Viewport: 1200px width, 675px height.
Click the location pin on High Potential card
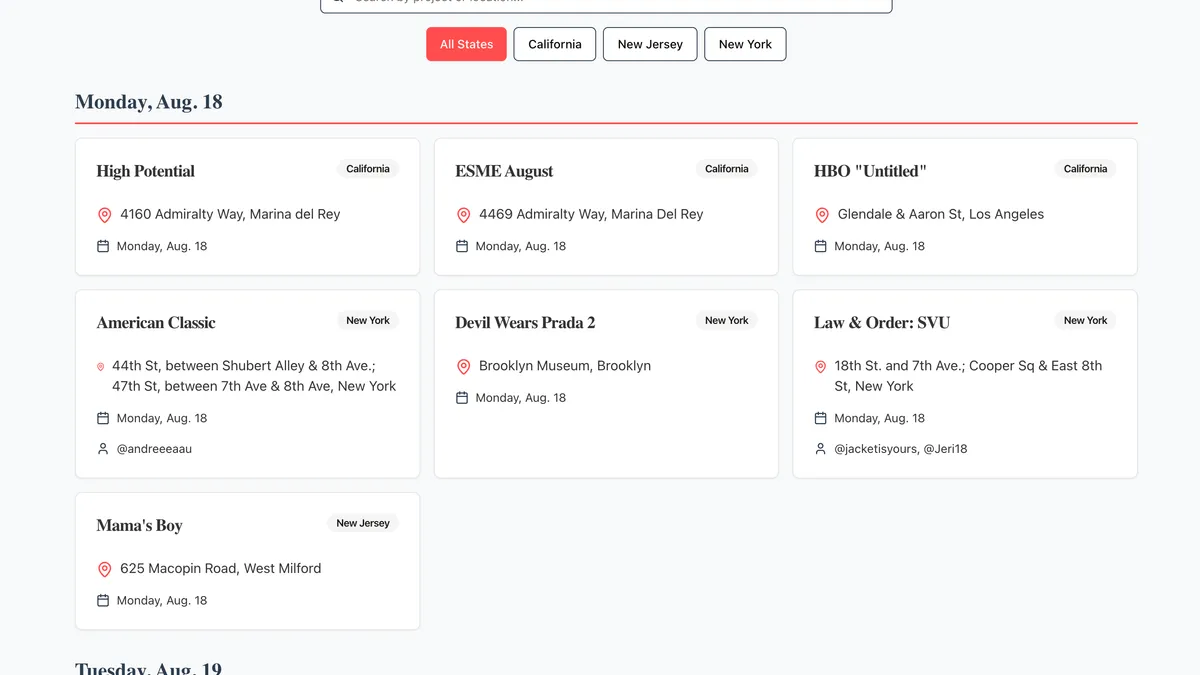click(x=104, y=215)
